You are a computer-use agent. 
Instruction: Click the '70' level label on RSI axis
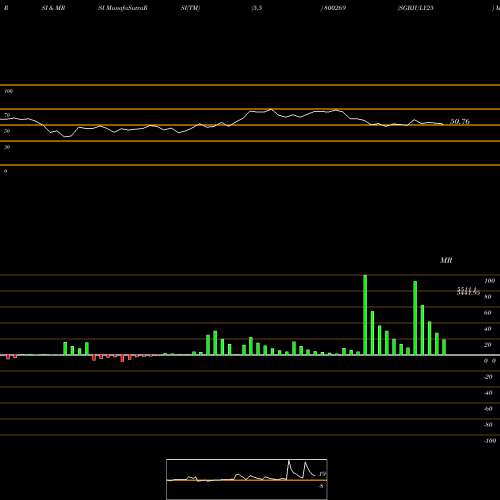tap(7, 115)
